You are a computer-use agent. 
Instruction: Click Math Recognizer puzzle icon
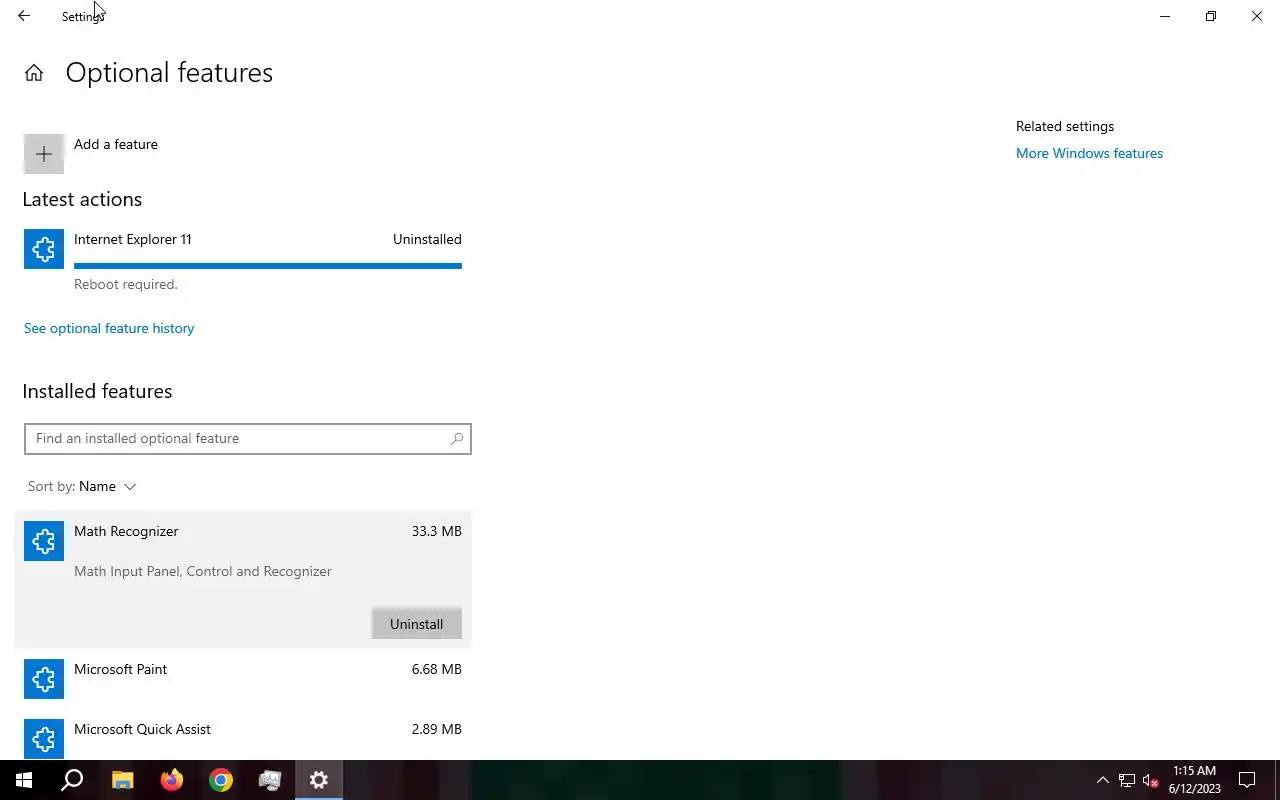pos(44,541)
